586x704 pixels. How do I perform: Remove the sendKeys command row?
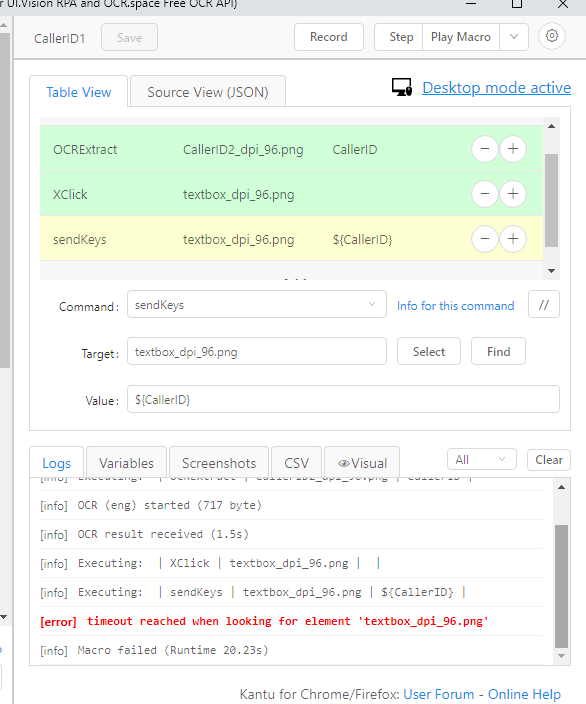click(x=485, y=238)
